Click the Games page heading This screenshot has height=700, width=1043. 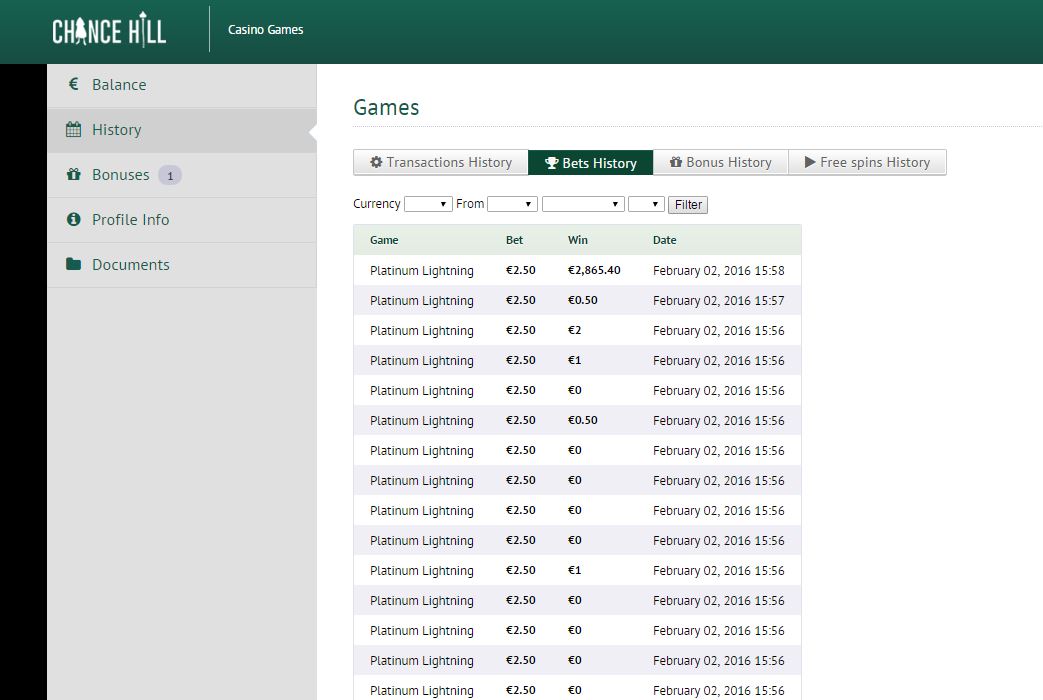point(386,107)
